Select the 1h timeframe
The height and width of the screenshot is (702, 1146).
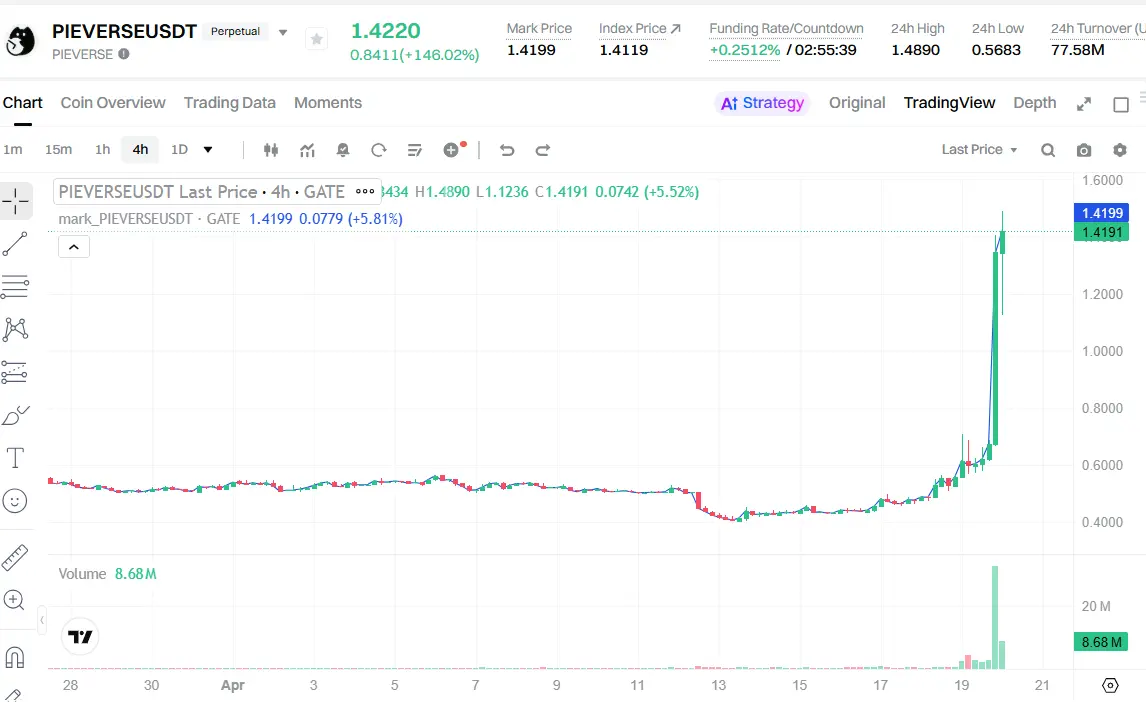coord(102,150)
